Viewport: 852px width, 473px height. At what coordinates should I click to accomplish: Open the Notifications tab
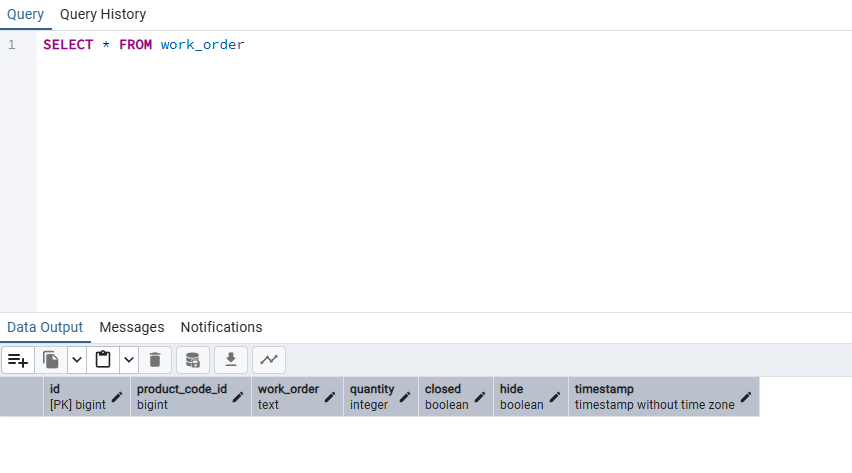point(221,327)
